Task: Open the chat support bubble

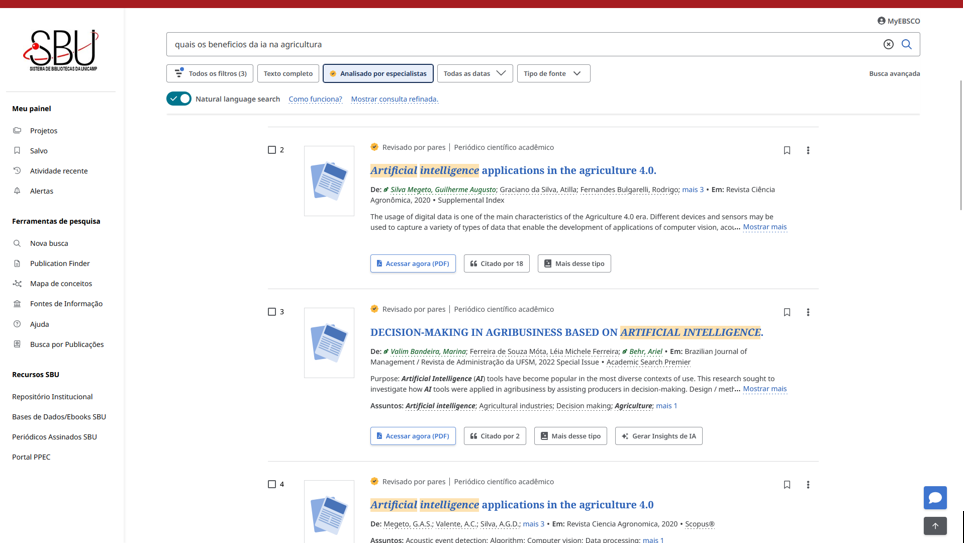Action: (x=935, y=498)
